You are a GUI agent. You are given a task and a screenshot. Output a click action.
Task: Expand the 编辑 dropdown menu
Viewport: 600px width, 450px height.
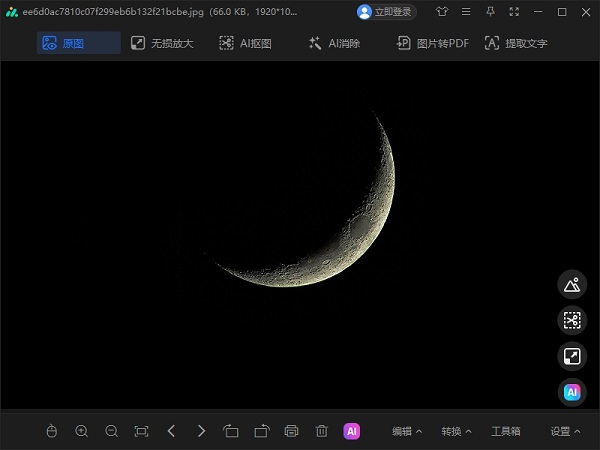tap(406, 431)
